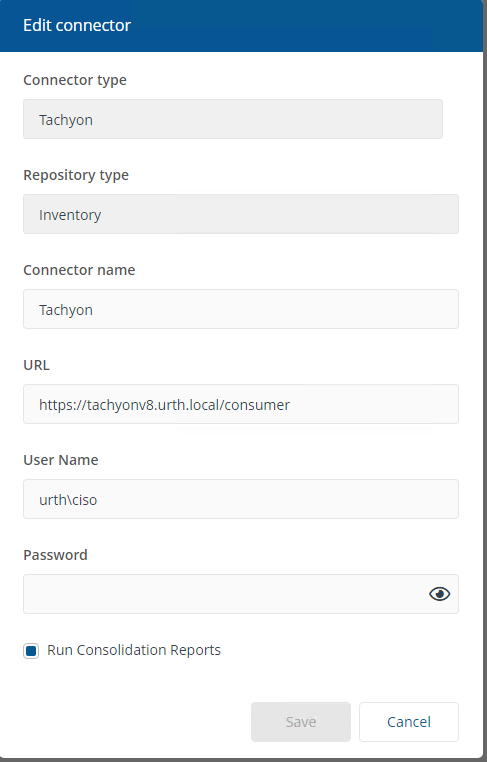
Task: Click into the URL input field
Action: 241,404
